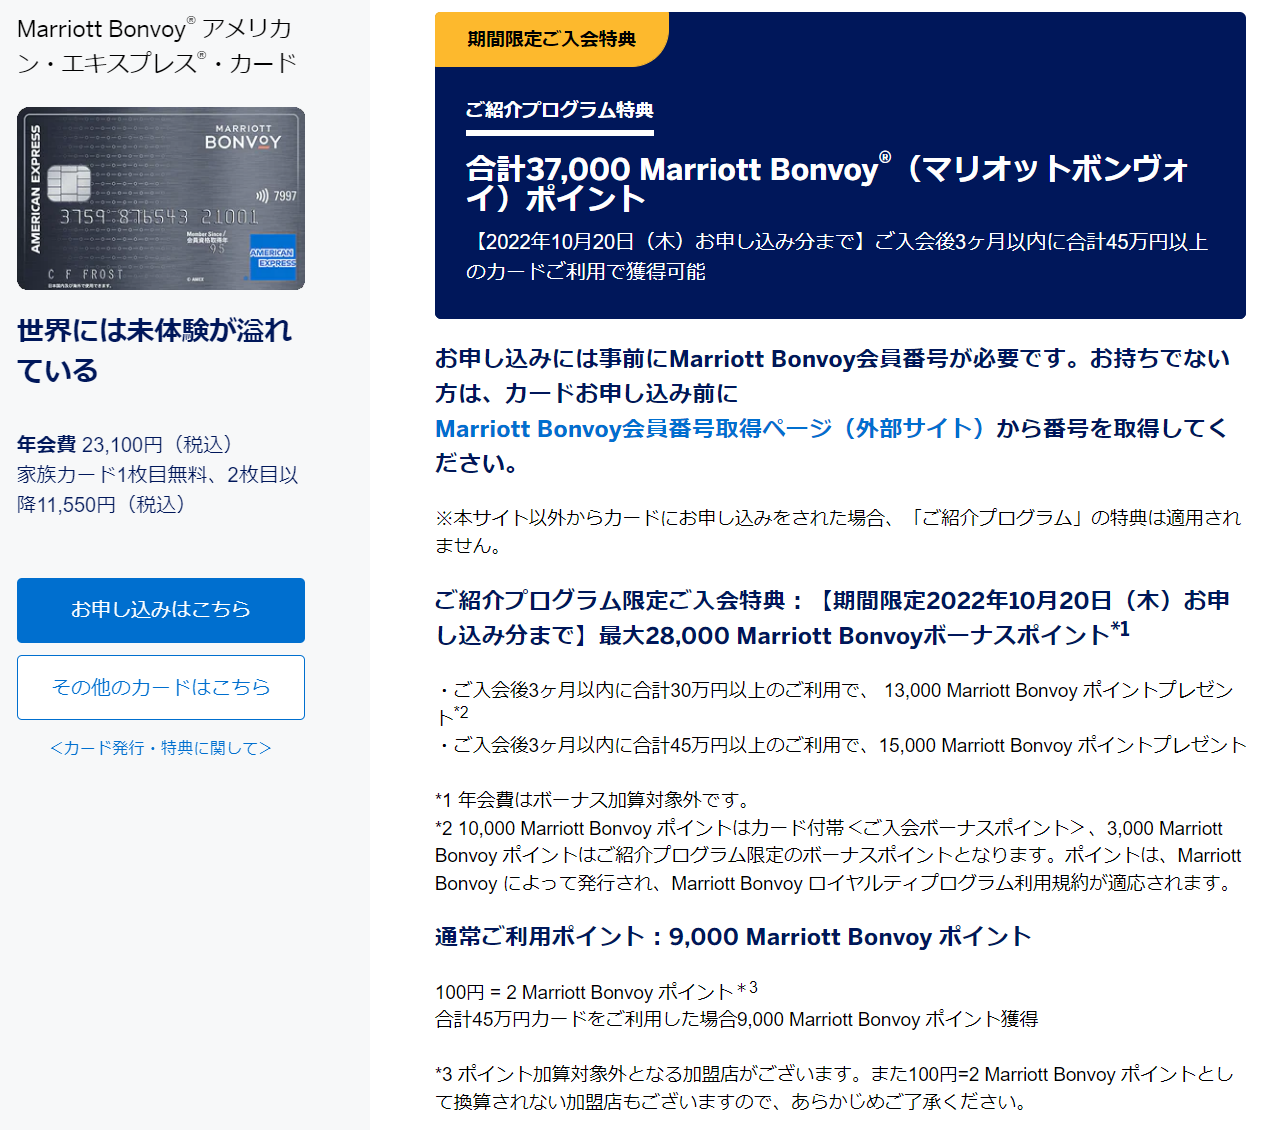The width and height of the screenshot is (1261, 1130).
Task: Select the ご紹介プログラム特典 tab
Action: [x=559, y=110]
